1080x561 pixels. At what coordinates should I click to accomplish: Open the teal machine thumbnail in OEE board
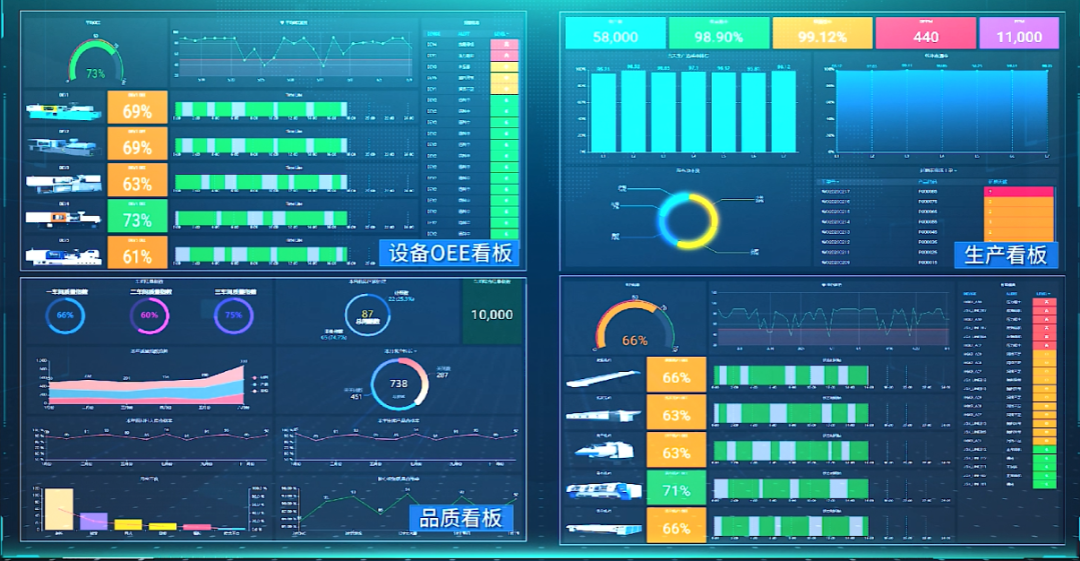(63, 110)
